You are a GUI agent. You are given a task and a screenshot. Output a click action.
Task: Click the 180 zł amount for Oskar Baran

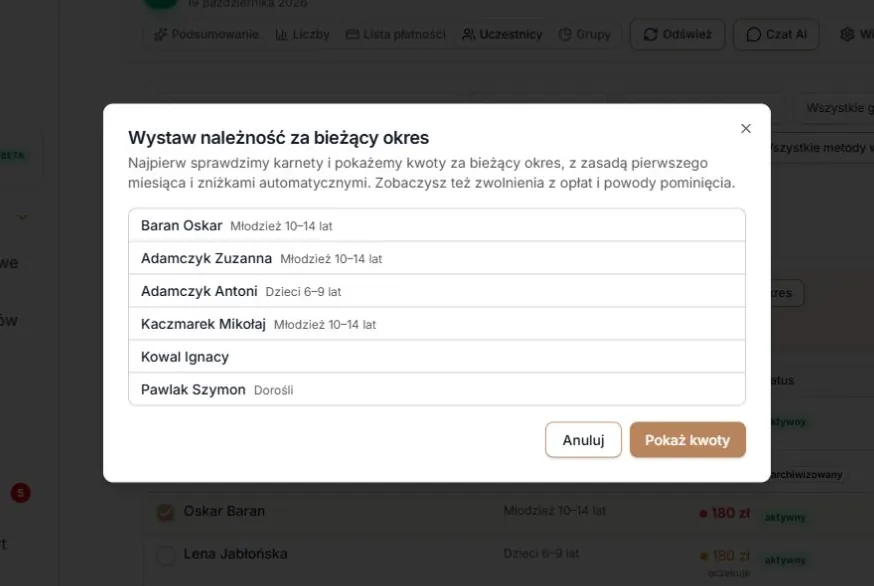730,513
